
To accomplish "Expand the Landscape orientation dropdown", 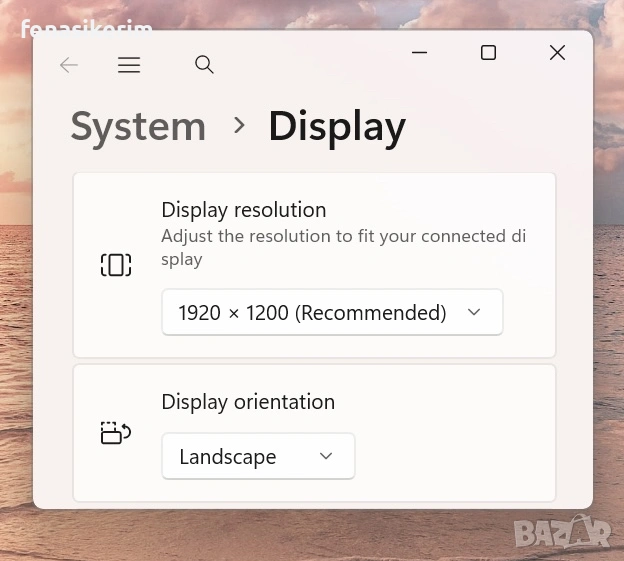I will (257, 456).
